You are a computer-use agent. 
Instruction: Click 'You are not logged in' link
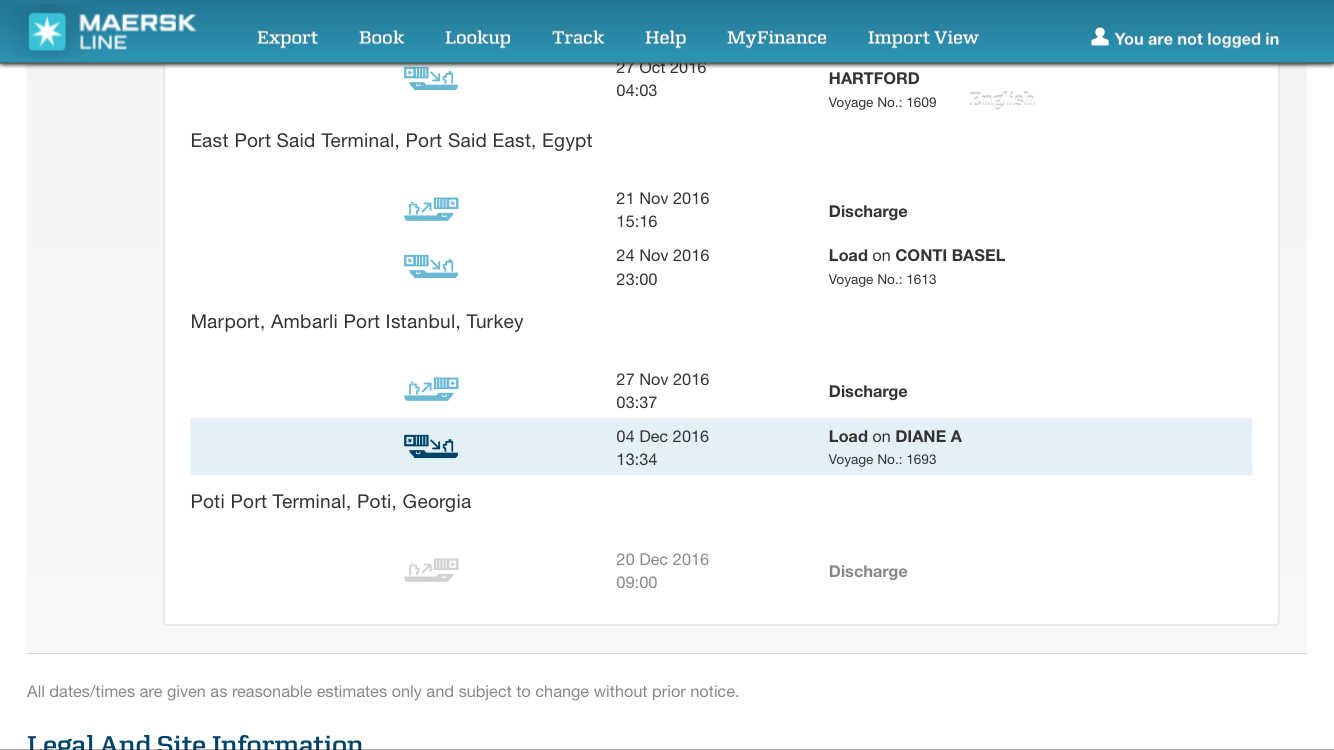[x=1196, y=39]
